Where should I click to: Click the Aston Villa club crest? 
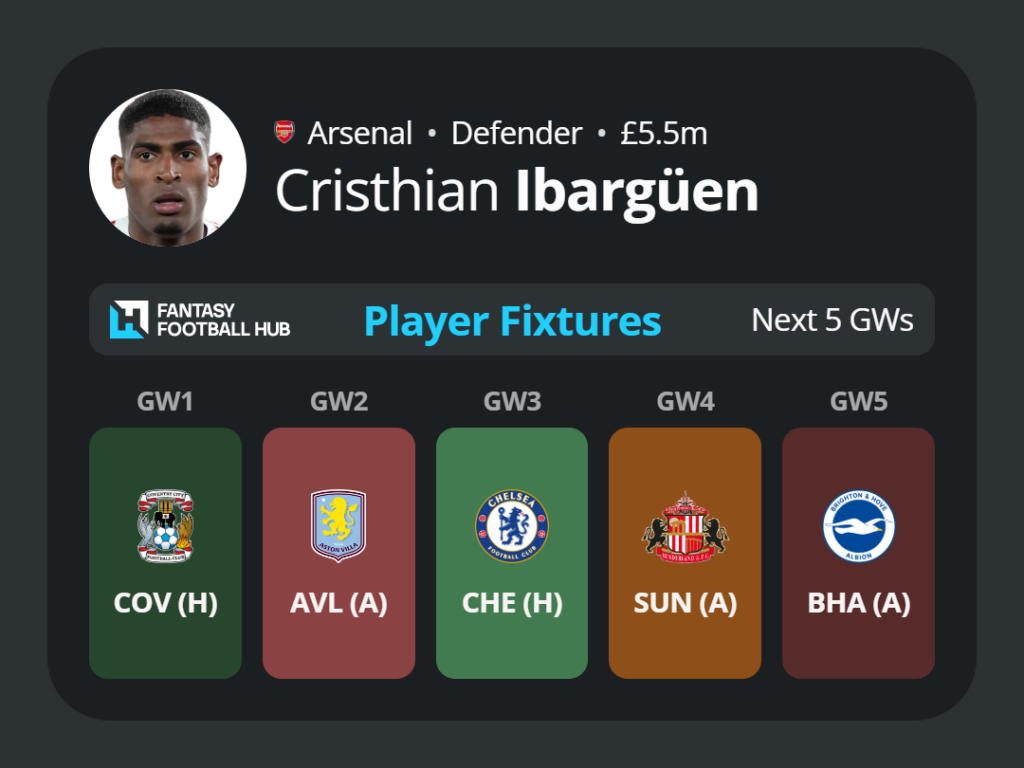point(338,526)
